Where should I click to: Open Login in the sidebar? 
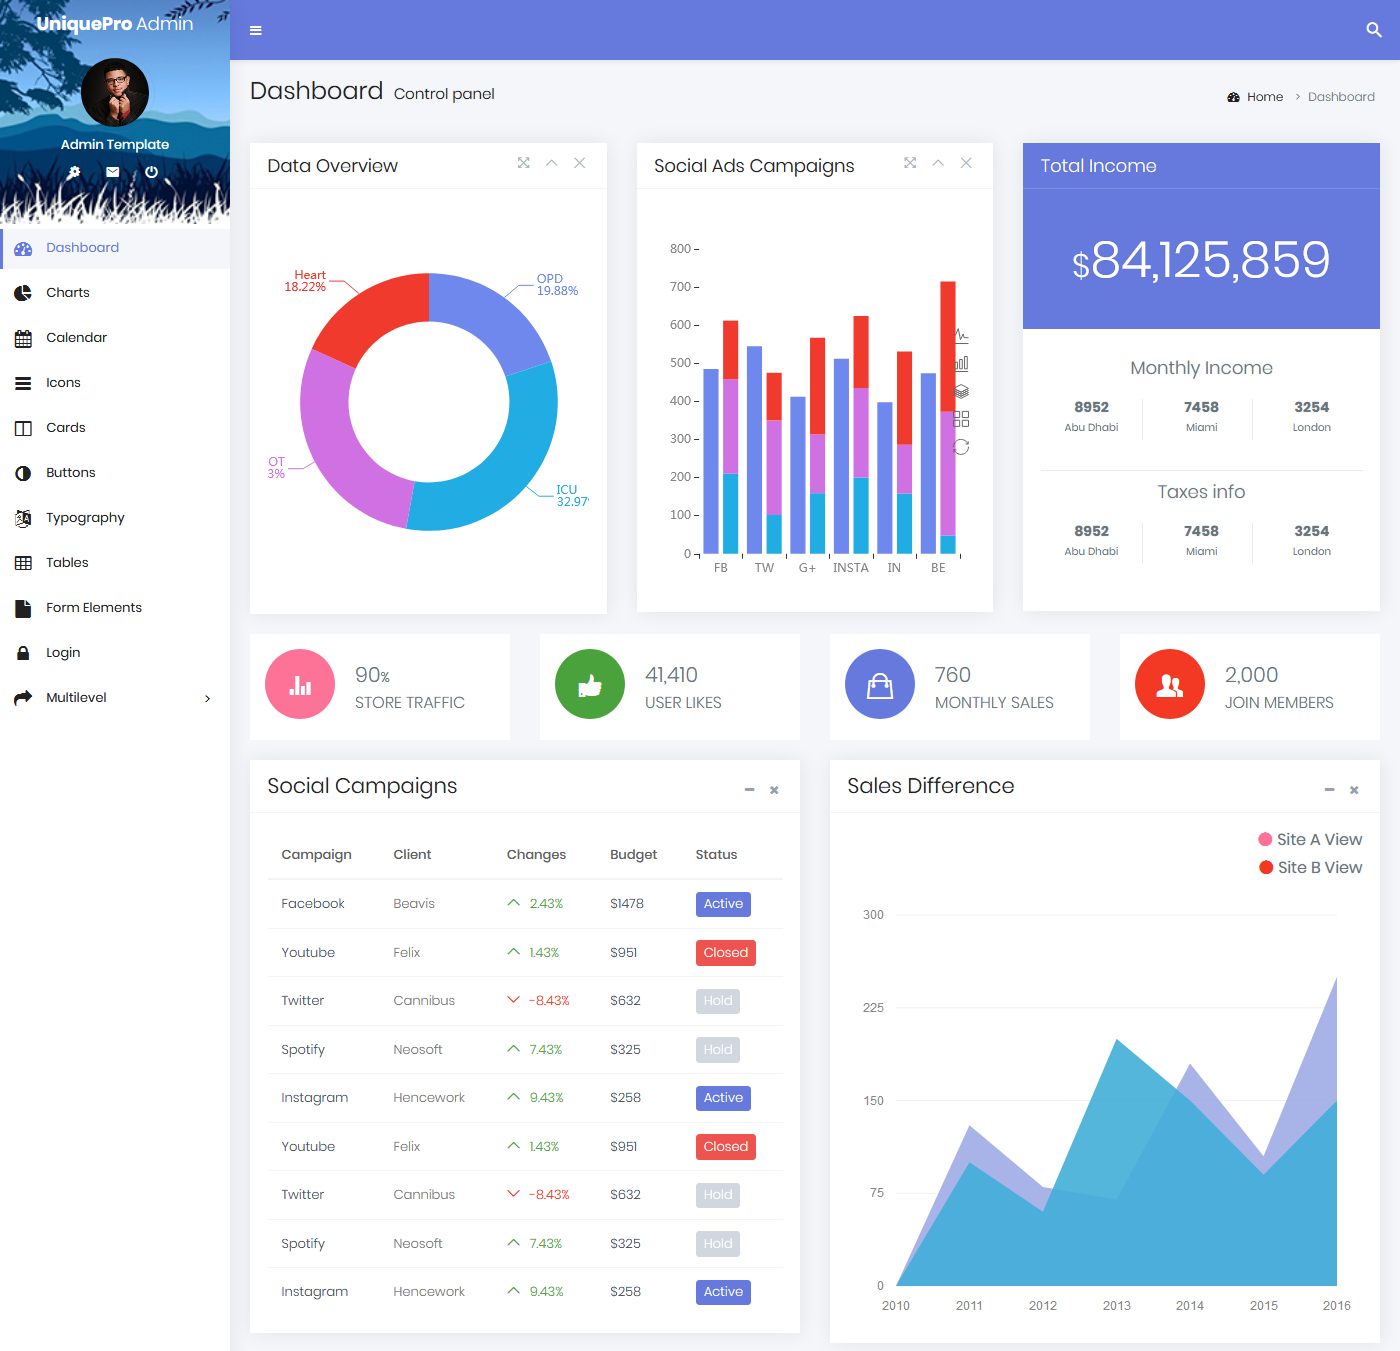click(115, 653)
